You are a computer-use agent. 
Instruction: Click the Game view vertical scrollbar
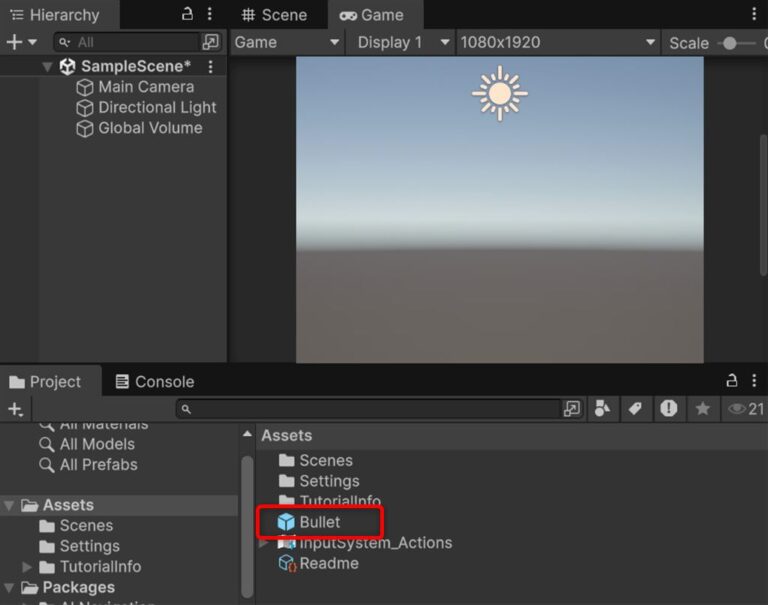pos(763,205)
